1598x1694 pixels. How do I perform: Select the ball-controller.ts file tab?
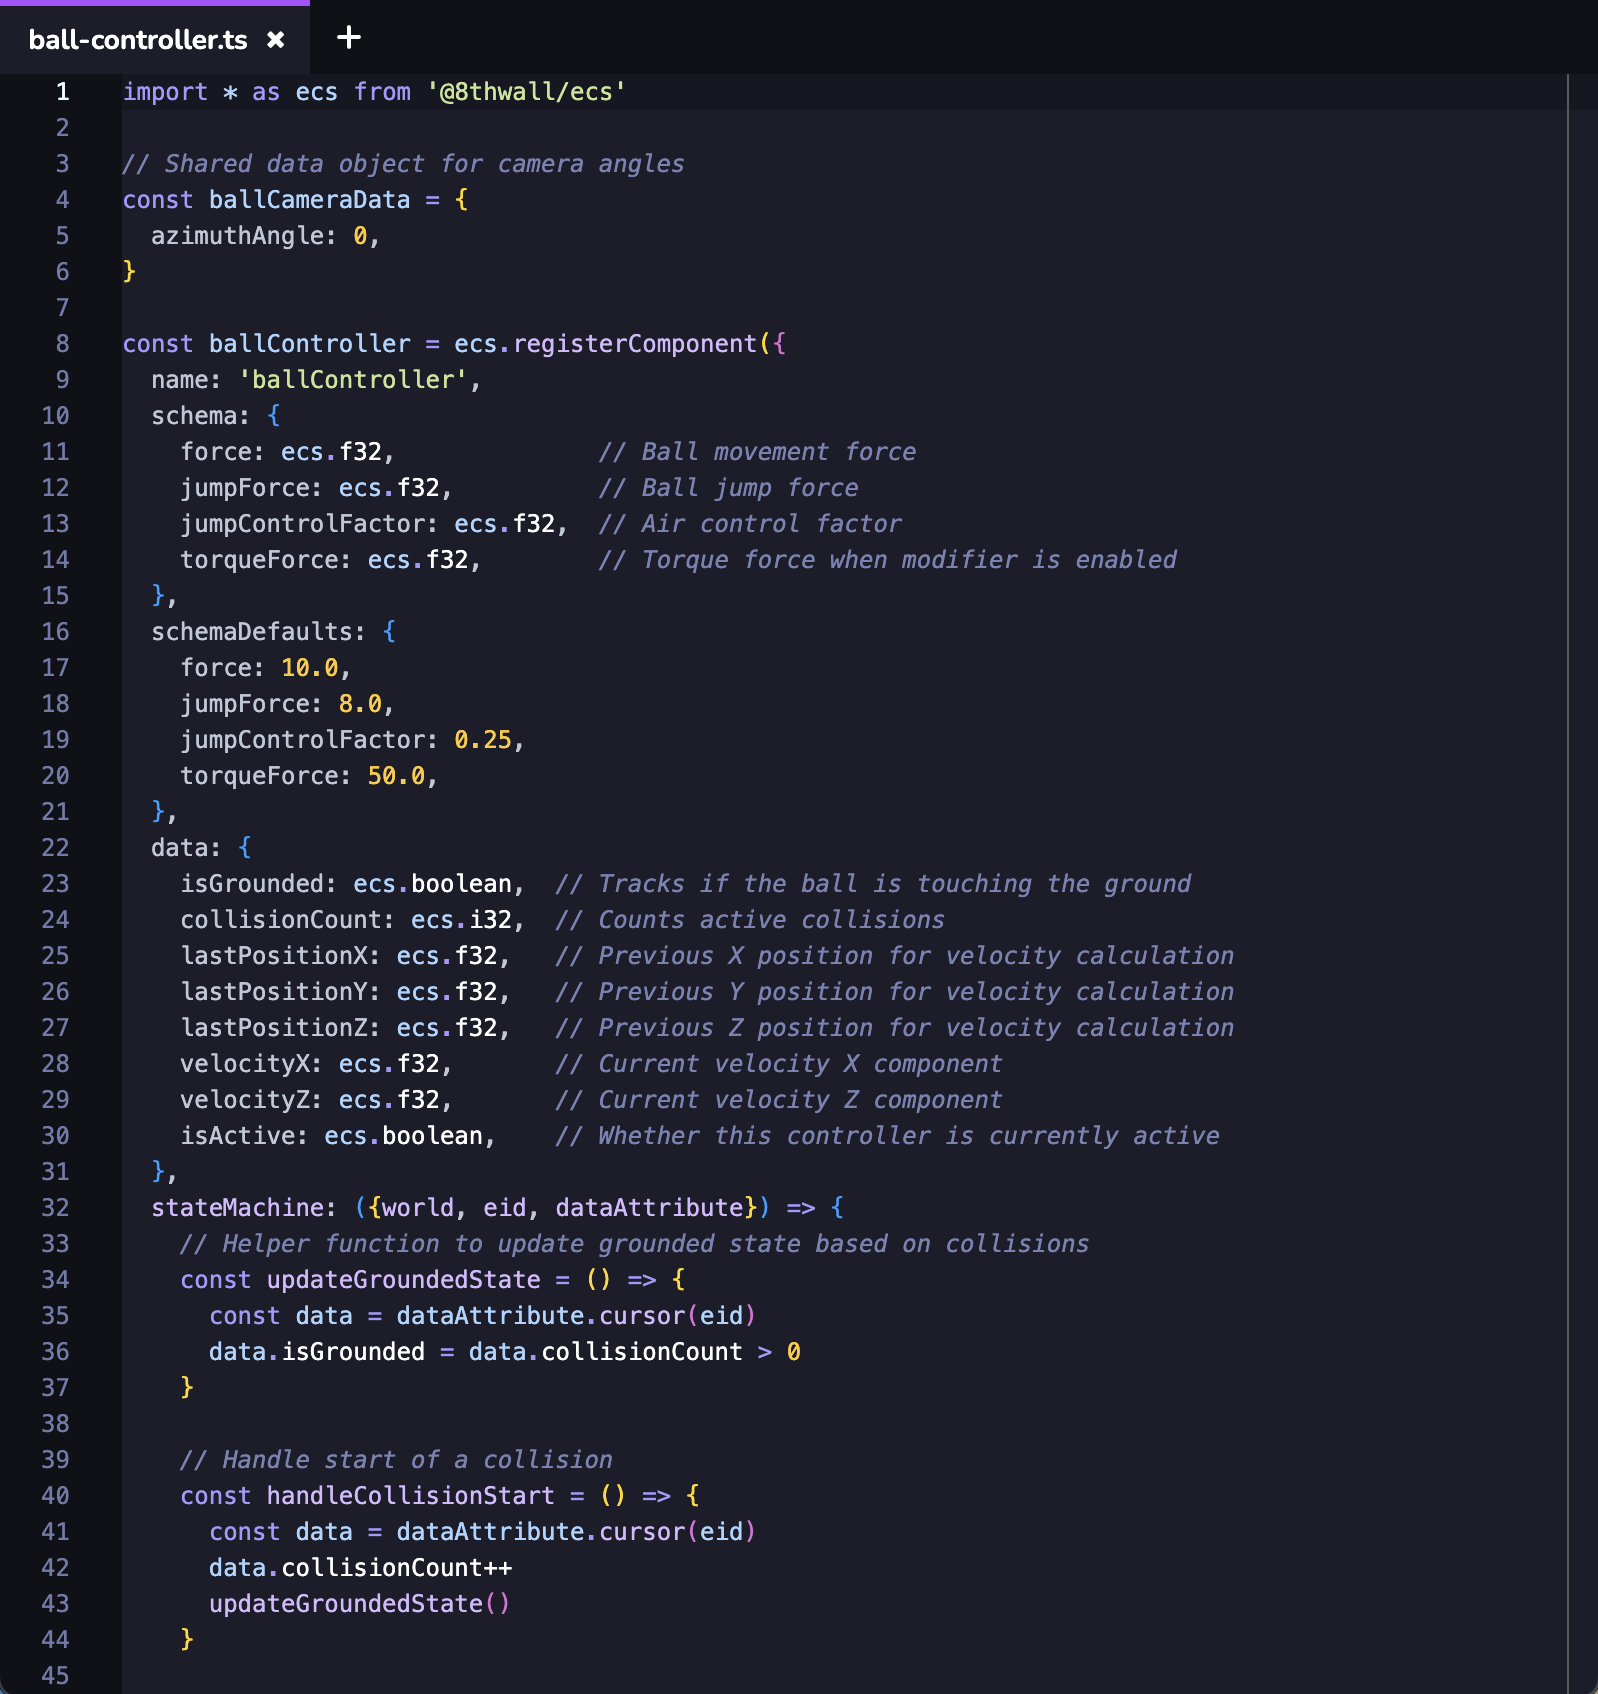tap(138, 39)
